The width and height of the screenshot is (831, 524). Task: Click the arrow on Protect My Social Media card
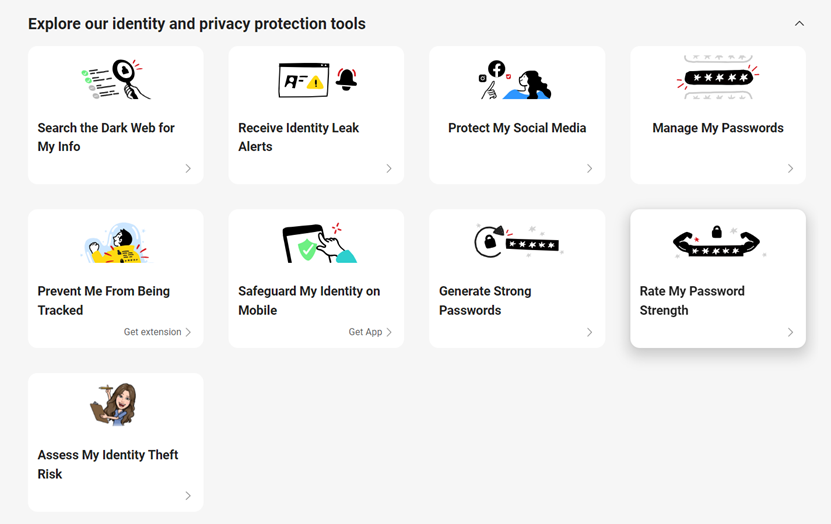click(x=589, y=169)
